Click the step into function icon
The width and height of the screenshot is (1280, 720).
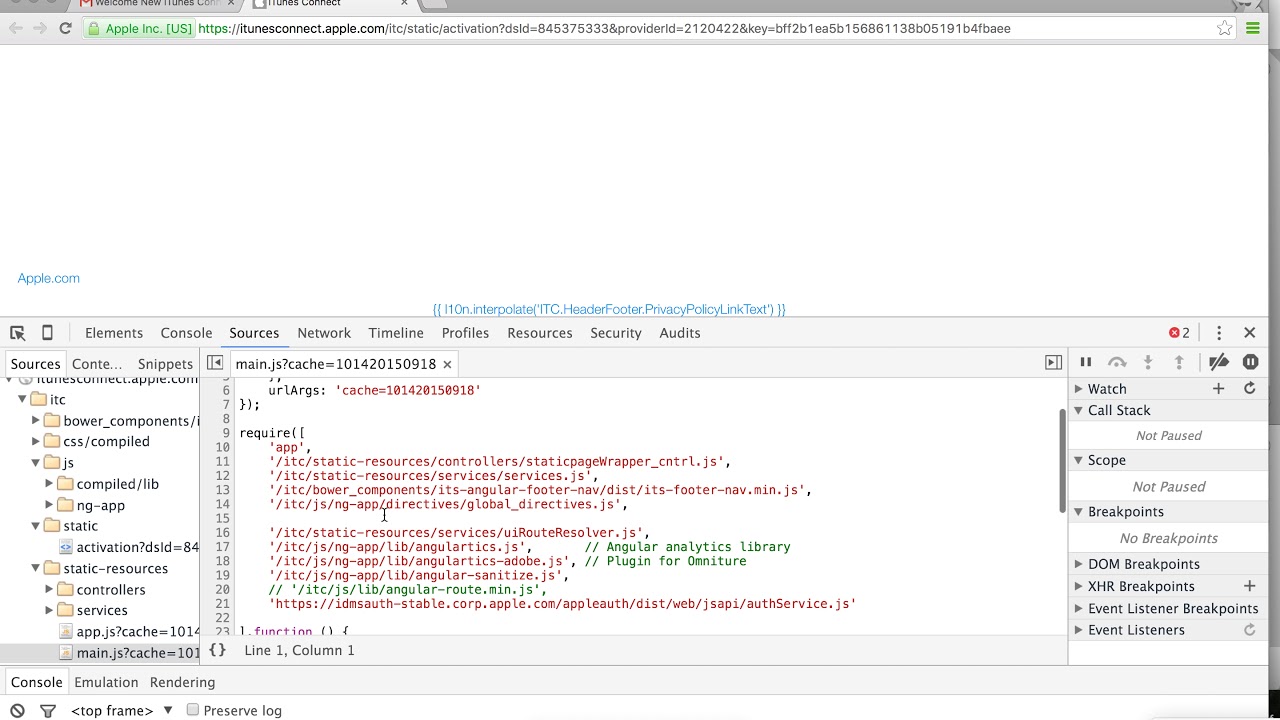(1148, 362)
